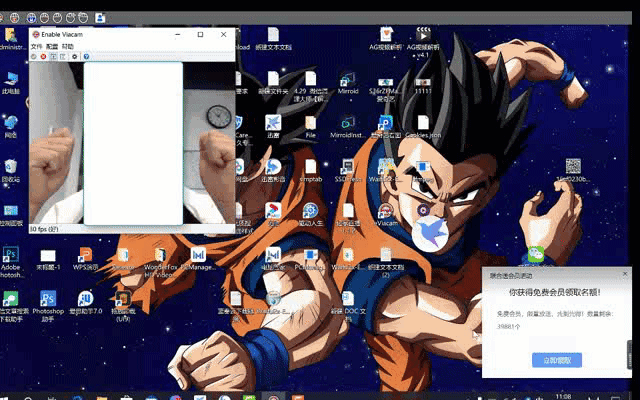Click the white tracking area in Viacam

(133, 143)
